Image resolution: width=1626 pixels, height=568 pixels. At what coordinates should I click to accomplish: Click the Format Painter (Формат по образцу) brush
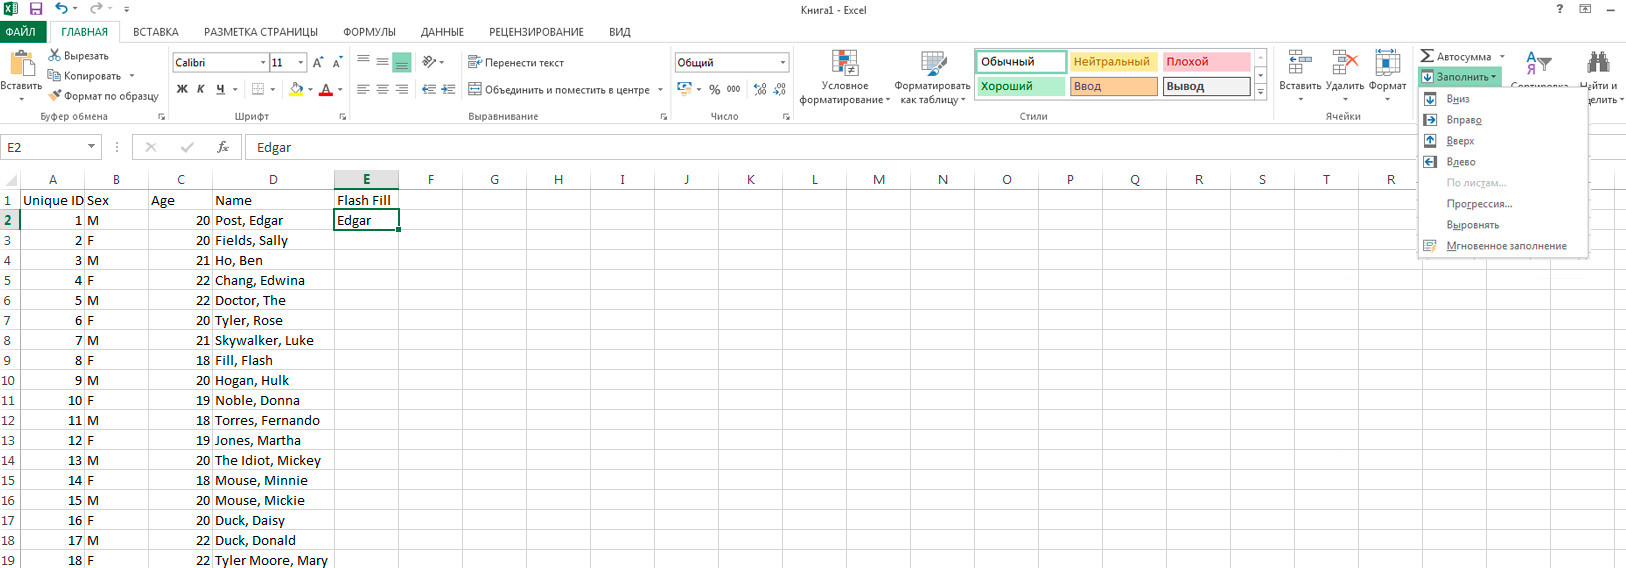[54, 96]
